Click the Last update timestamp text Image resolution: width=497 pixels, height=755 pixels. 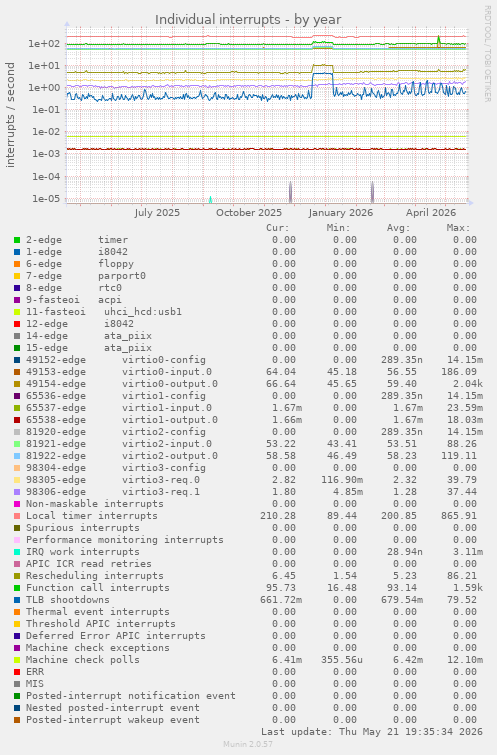point(372,731)
